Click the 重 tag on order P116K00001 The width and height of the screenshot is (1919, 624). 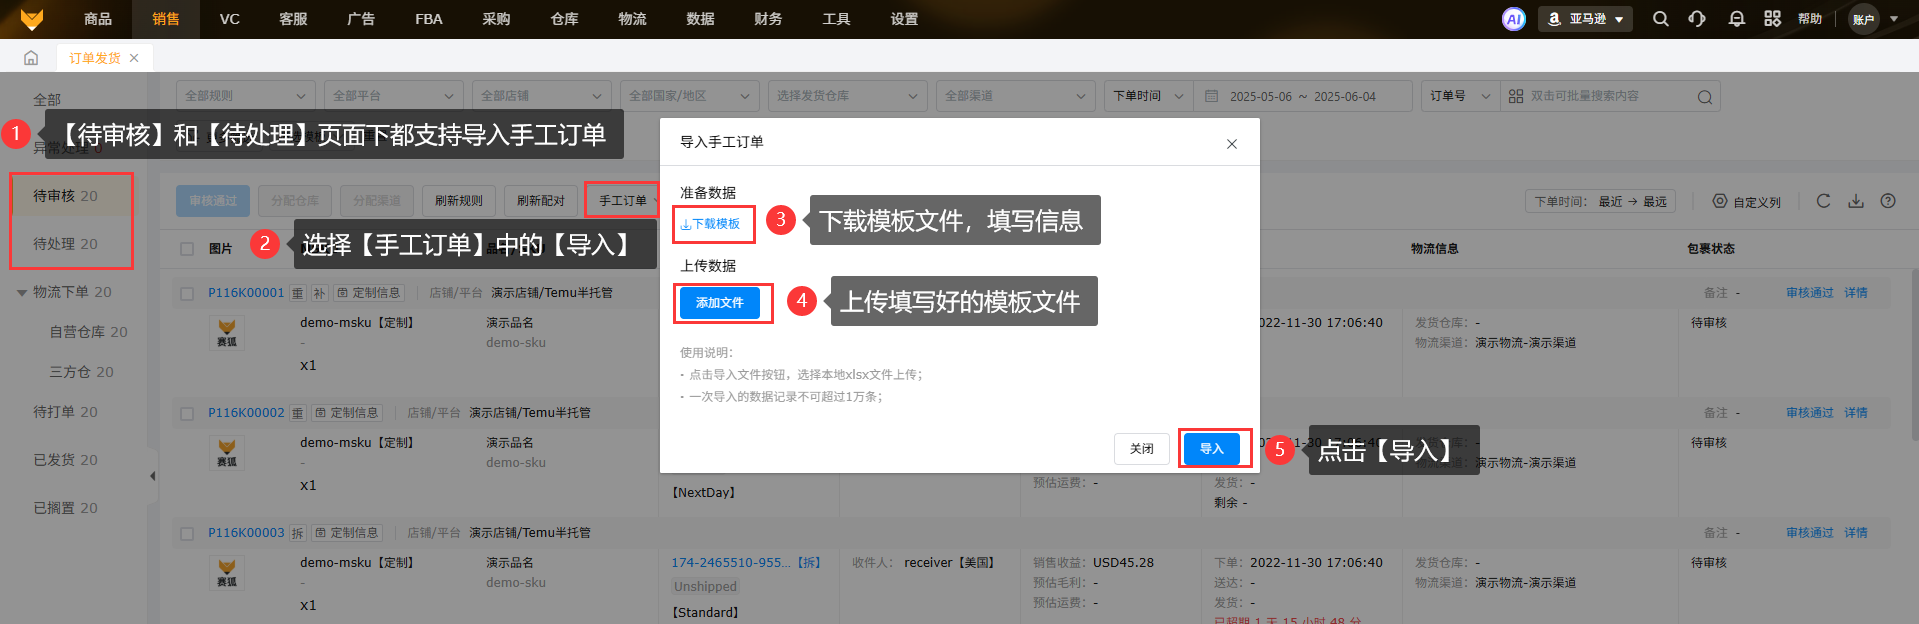tap(297, 293)
